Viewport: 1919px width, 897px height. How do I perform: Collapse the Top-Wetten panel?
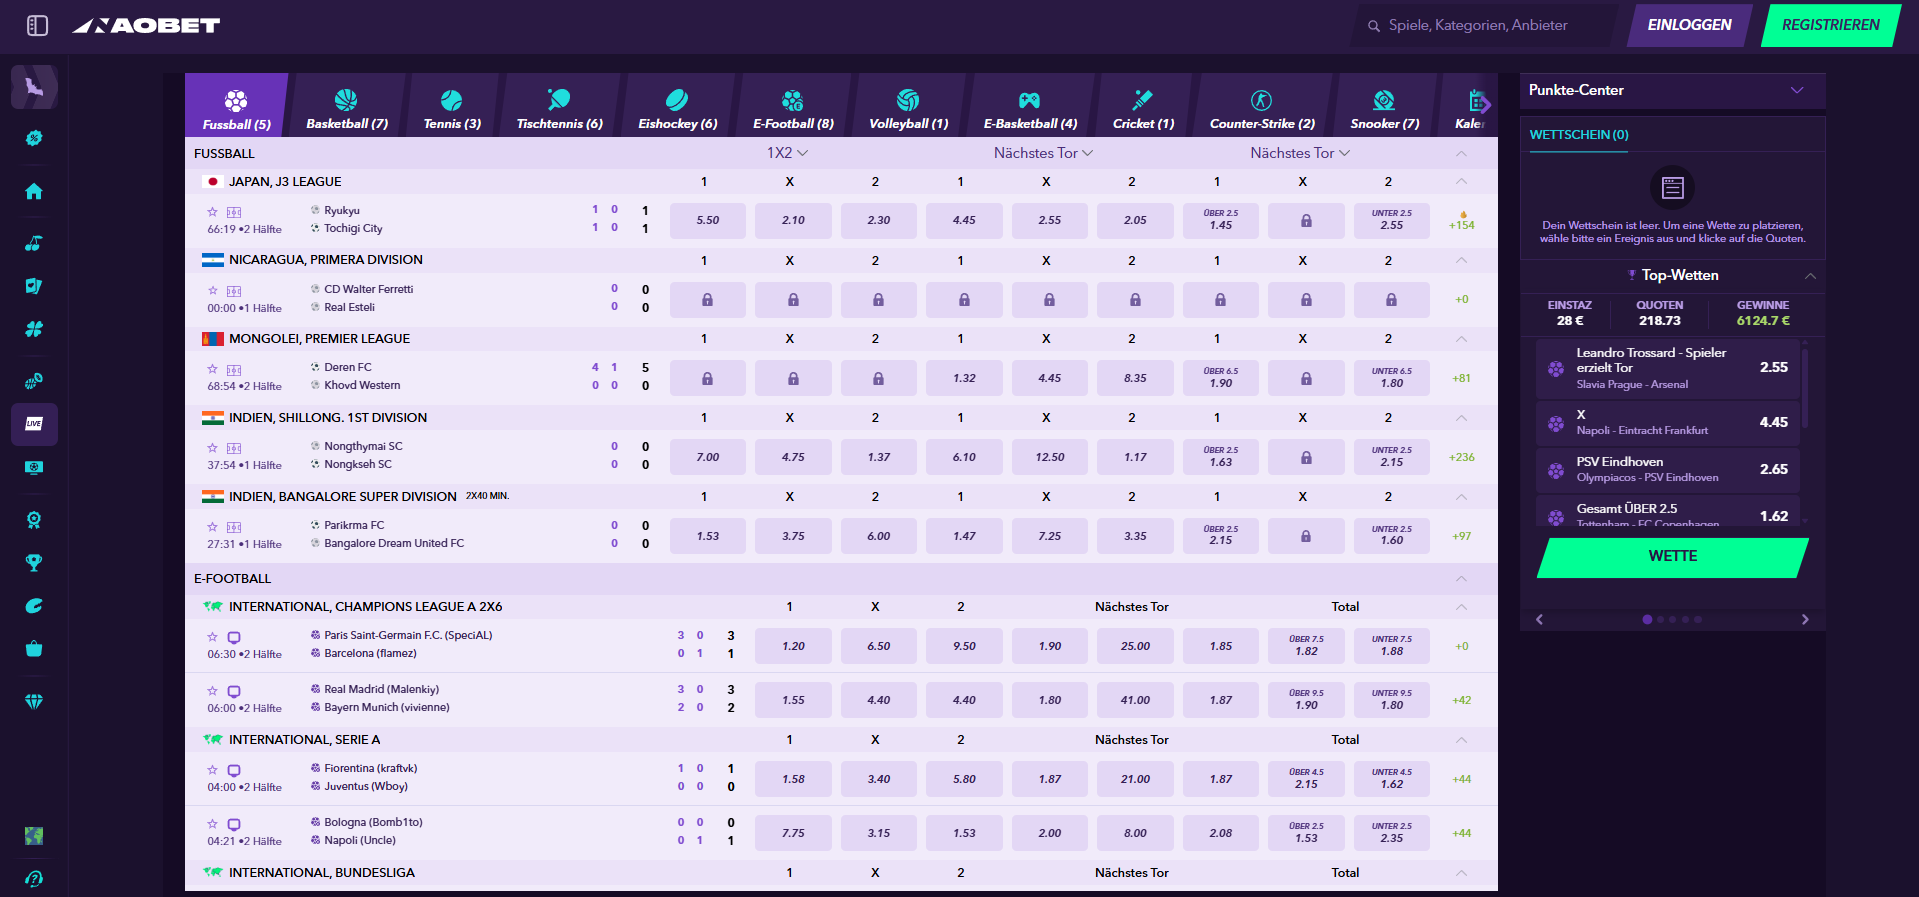(x=1810, y=276)
